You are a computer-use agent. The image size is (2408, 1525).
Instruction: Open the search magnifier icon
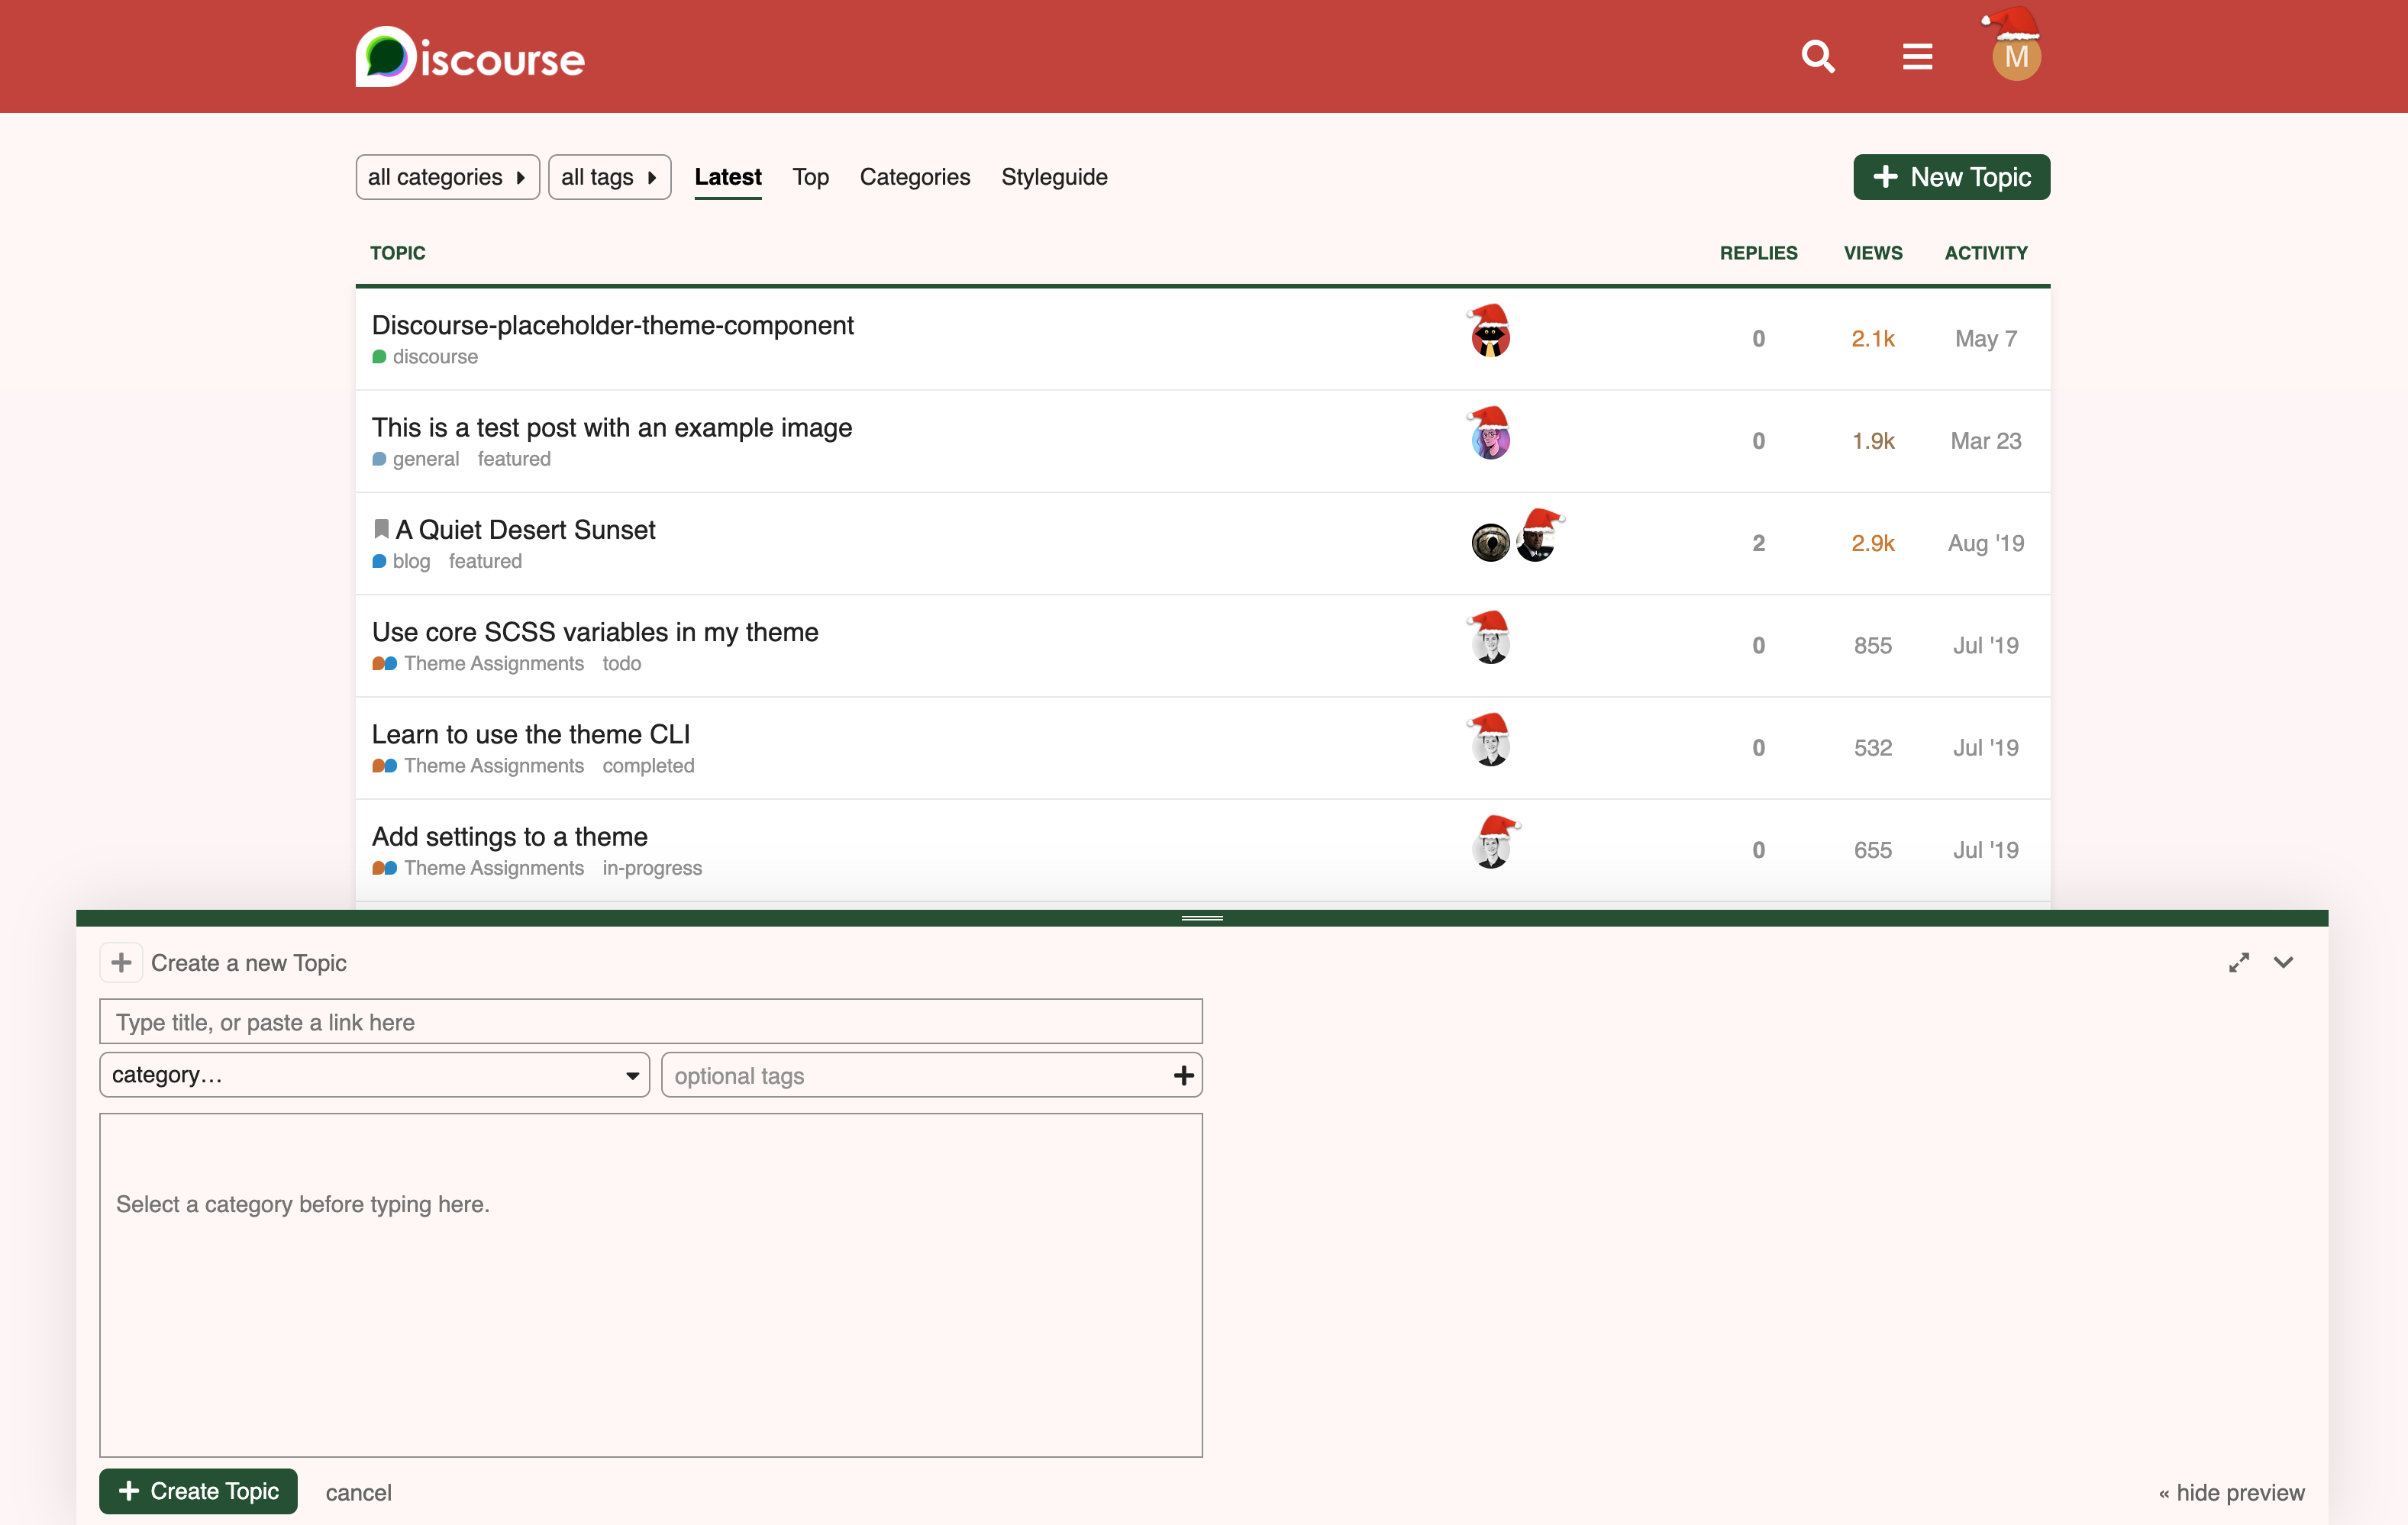click(x=1817, y=57)
